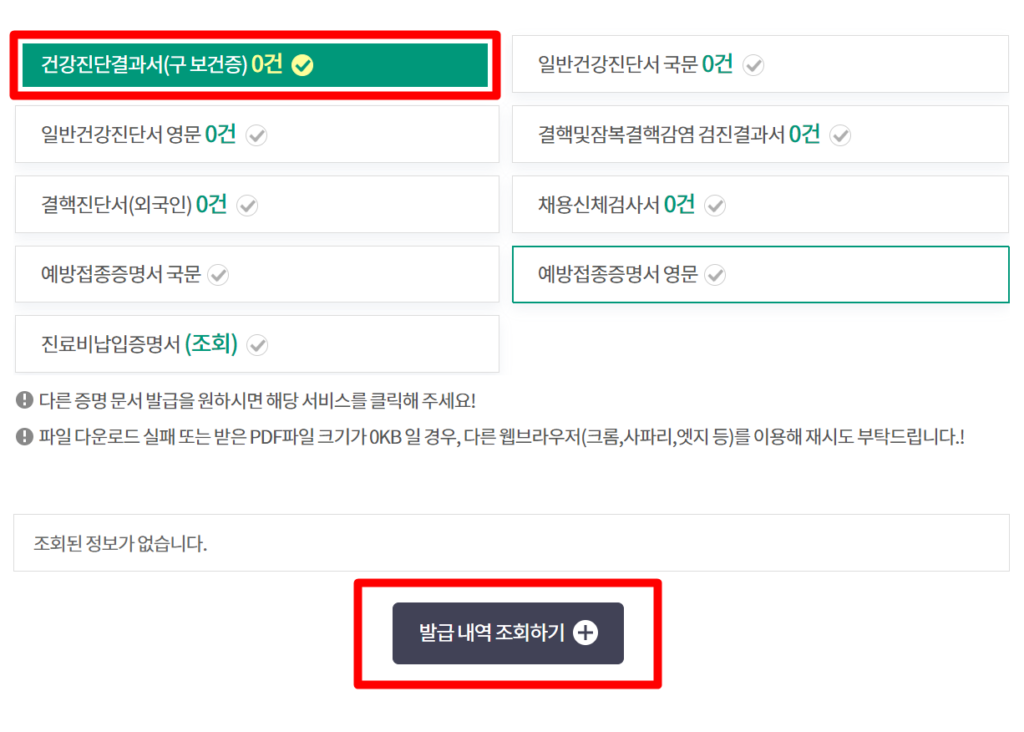
Task: Select 채용신체검사서 document option
Action: coord(598,205)
